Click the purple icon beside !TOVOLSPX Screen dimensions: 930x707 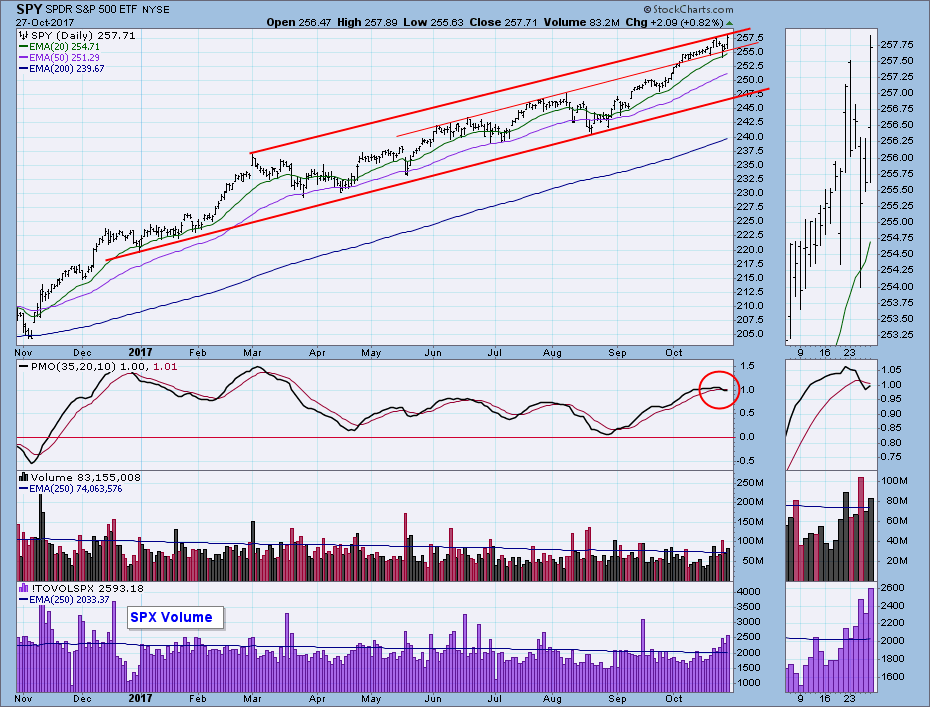click(24, 588)
